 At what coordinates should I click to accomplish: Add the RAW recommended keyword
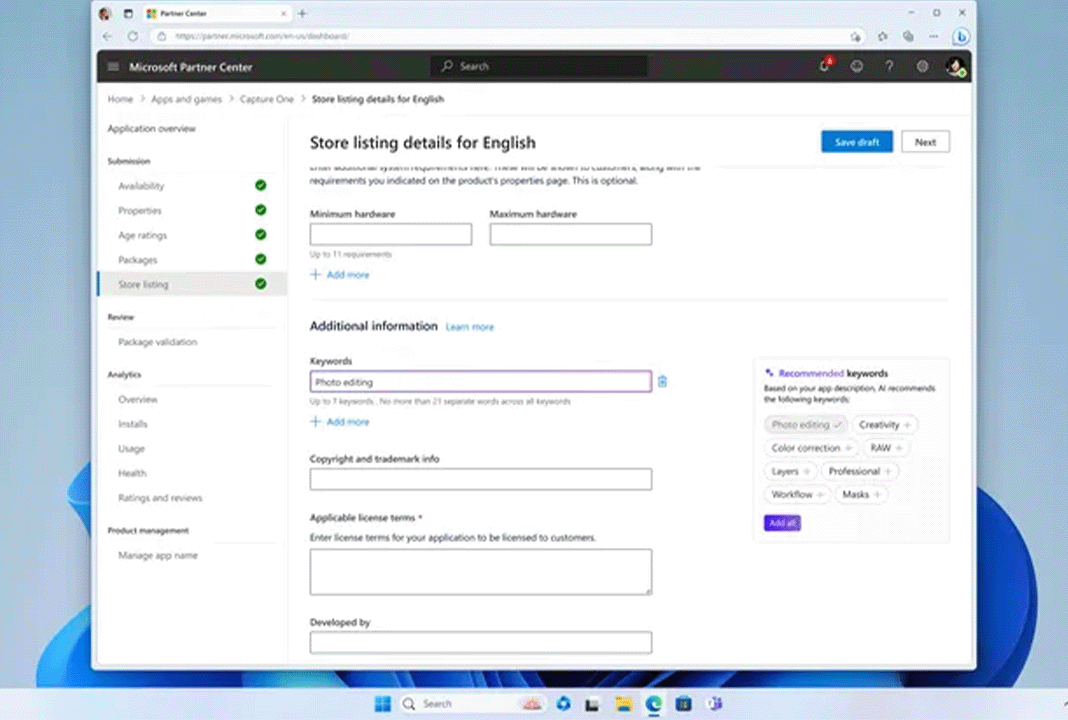pos(885,448)
